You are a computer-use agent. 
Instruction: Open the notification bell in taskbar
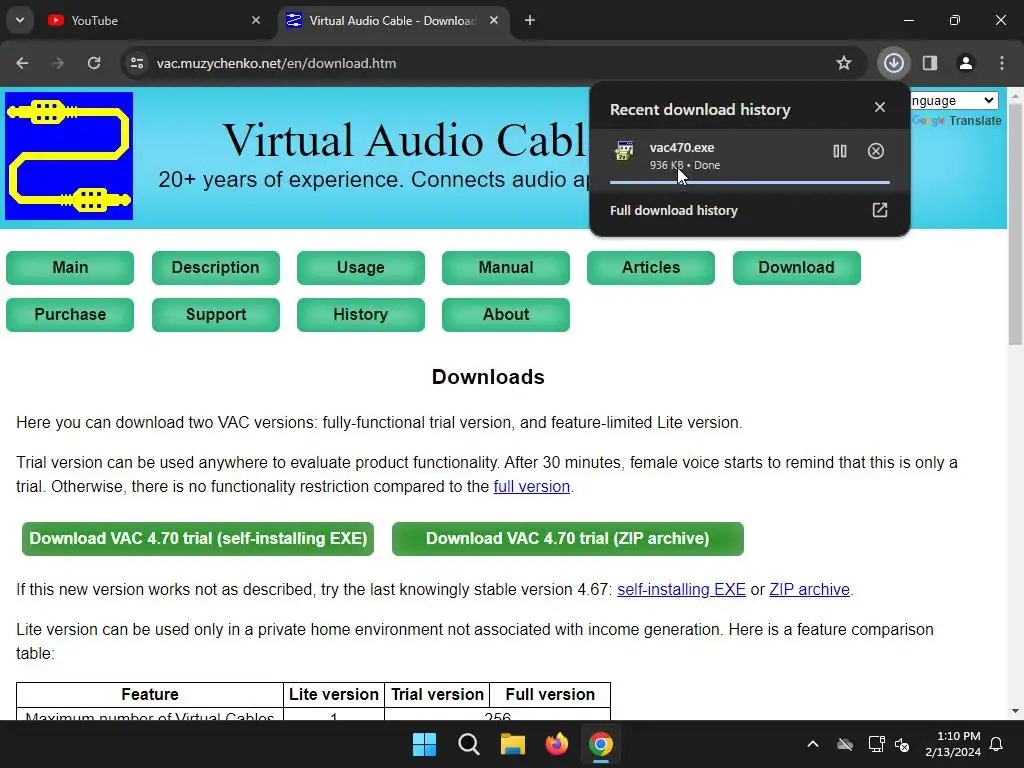997,744
